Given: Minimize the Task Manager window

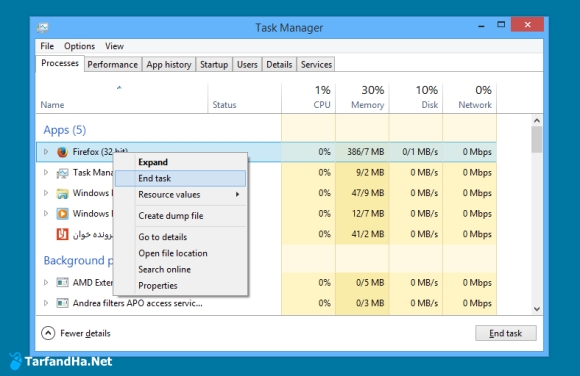Looking at the screenshot, I should coord(481,26).
